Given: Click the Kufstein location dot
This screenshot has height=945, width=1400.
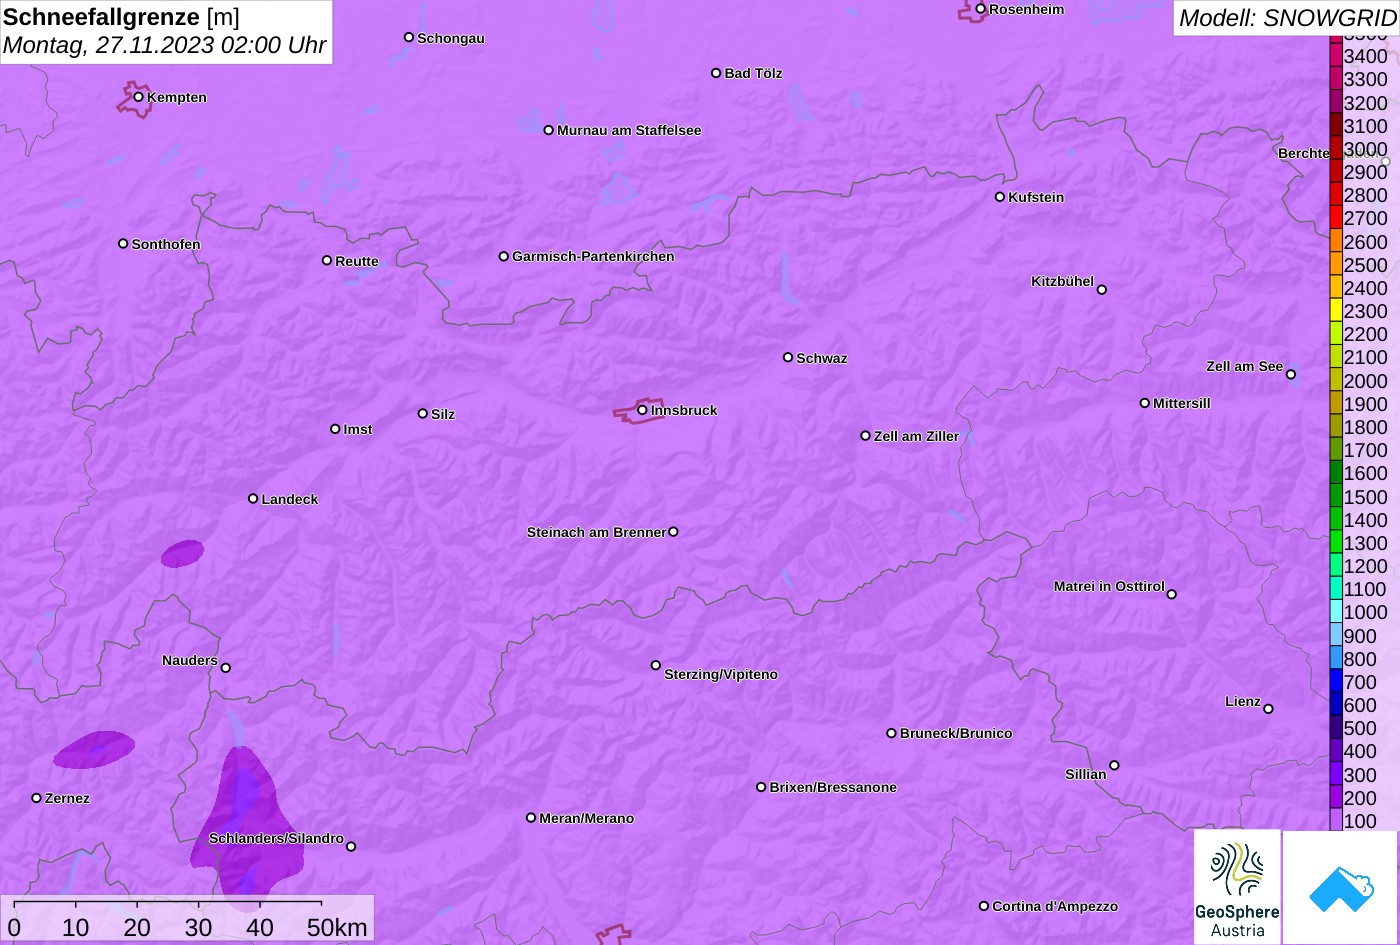Looking at the screenshot, I should 1000,197.
